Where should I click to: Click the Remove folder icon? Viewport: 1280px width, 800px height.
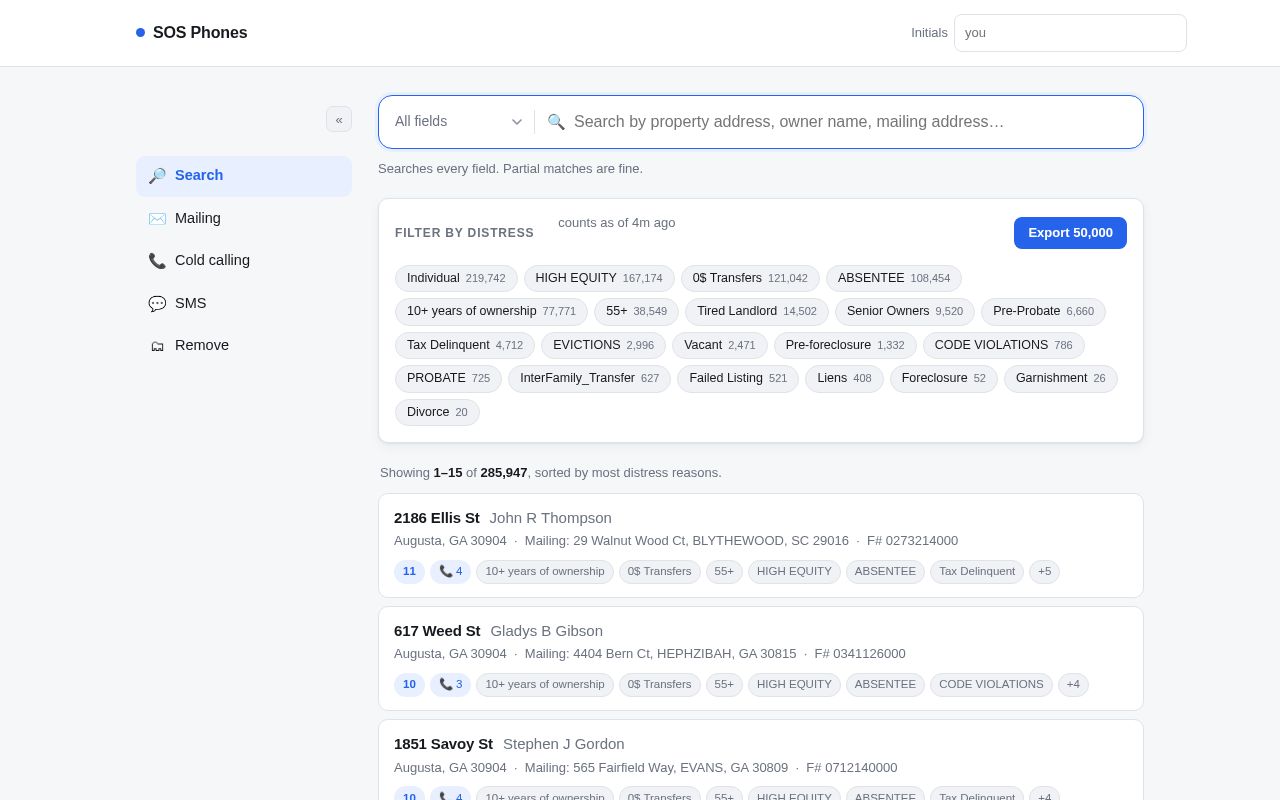(157, 346)
